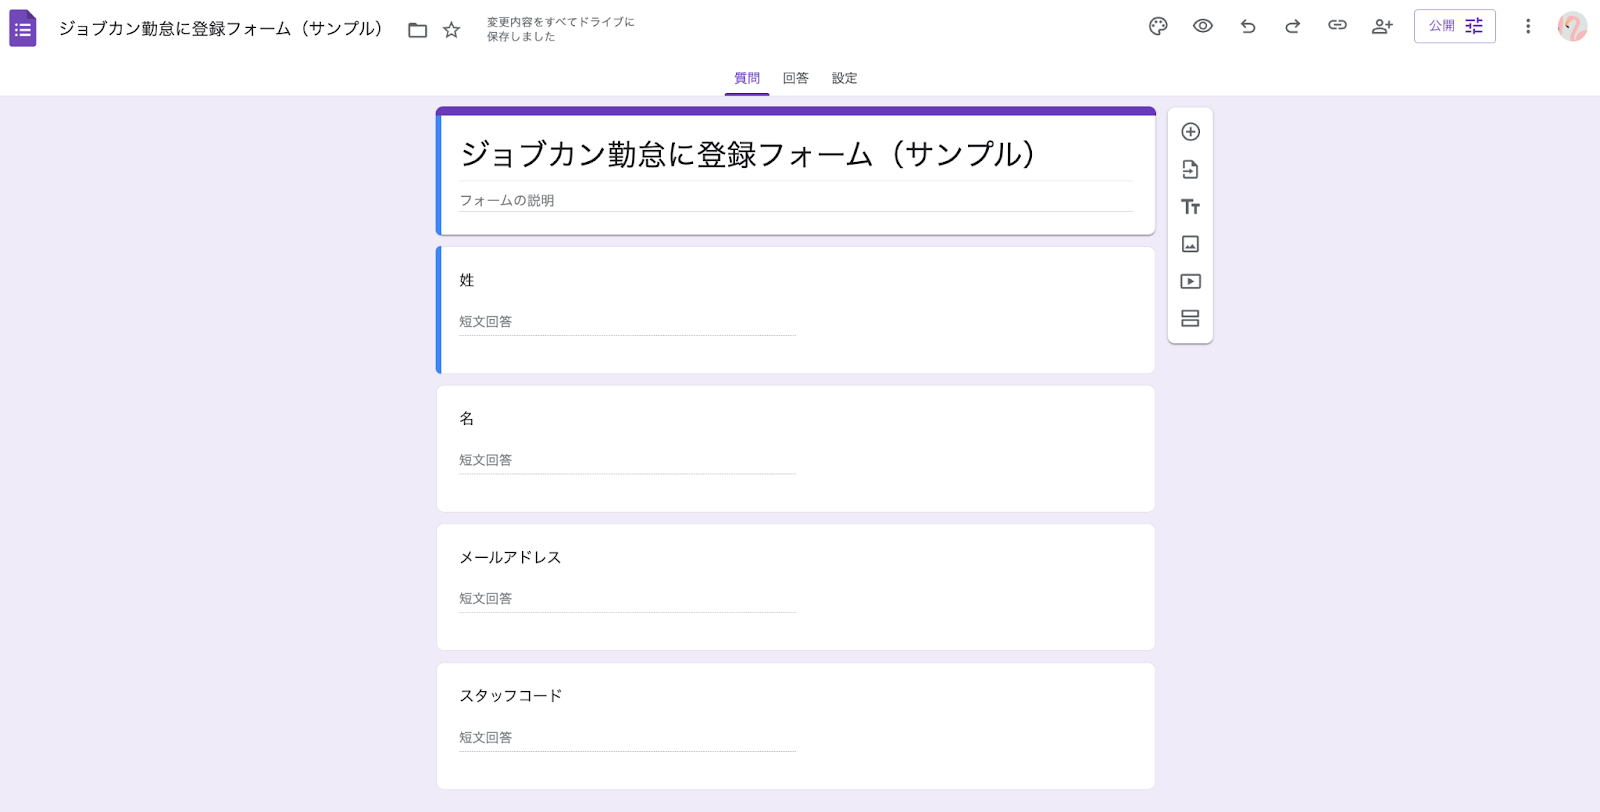Open the three-dot more options menu

(x=1527, y=27)
